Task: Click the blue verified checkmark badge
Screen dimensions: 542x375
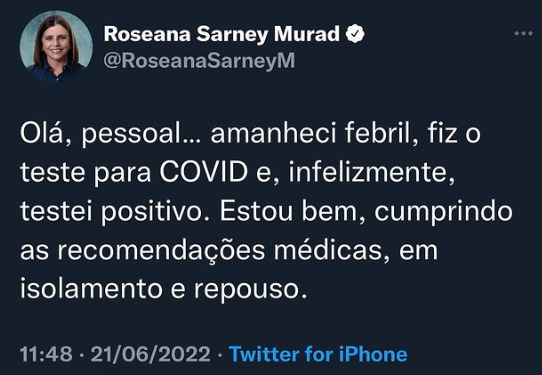Action: pos(355,34)
